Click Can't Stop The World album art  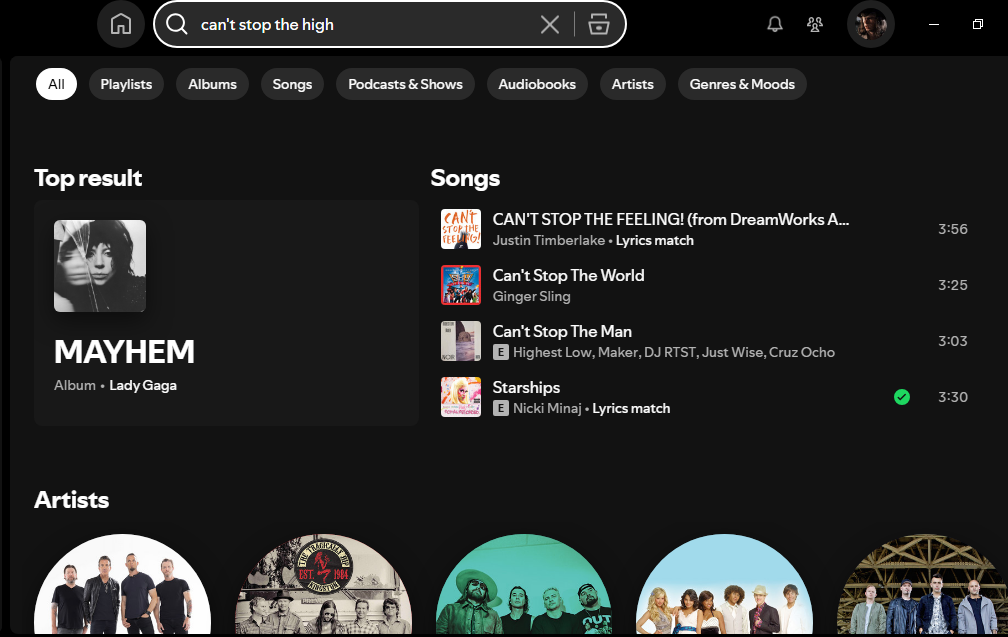click(x=461, y=285)
